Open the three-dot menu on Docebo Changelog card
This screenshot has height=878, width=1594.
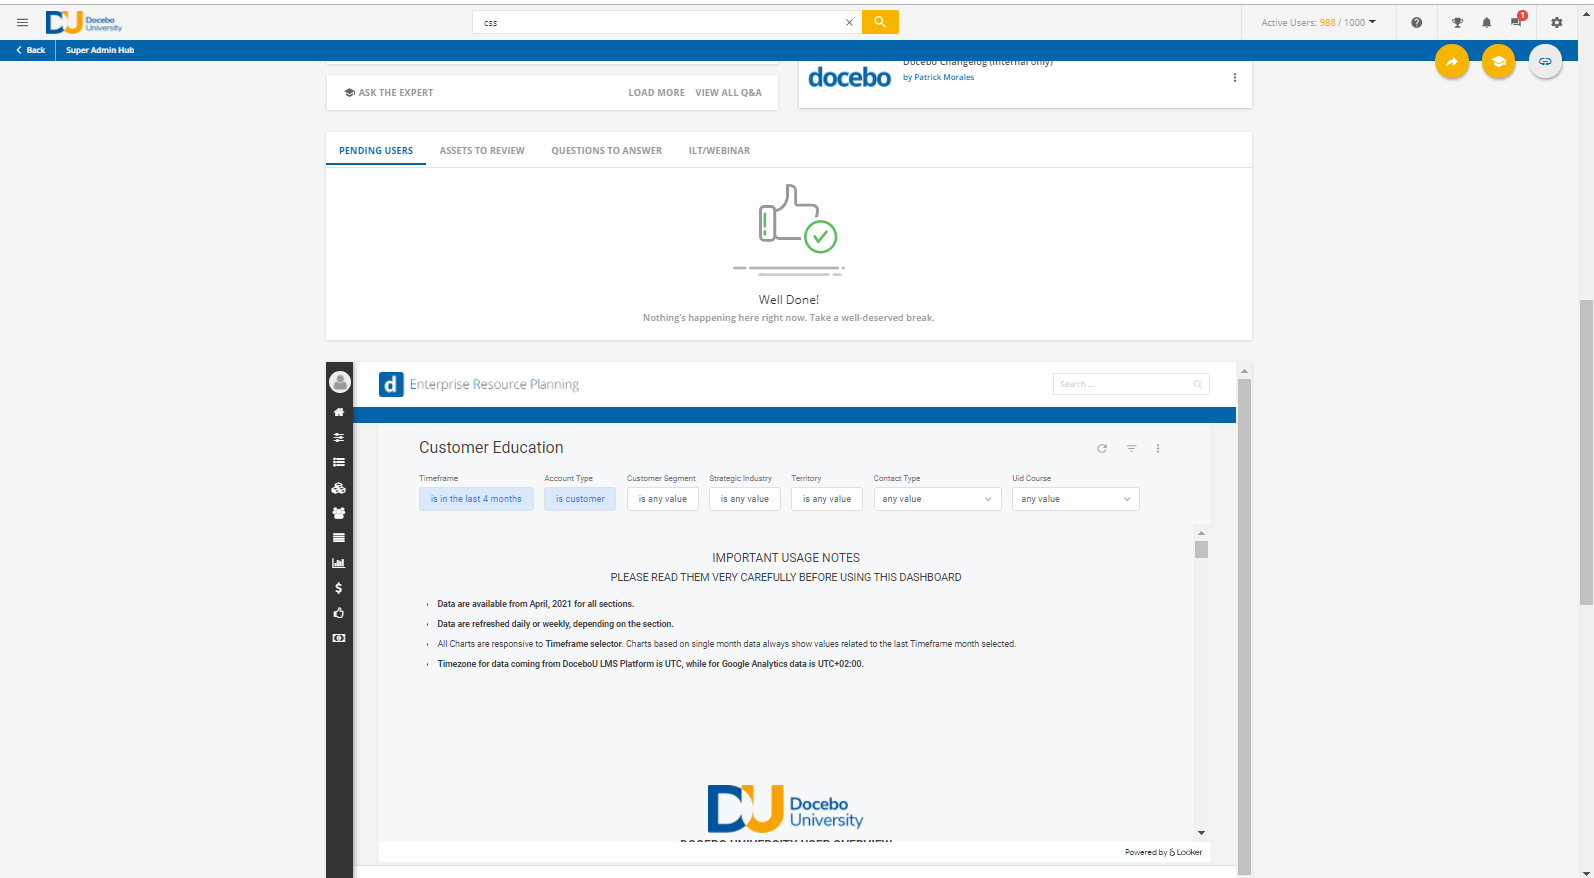point(1235,77)
